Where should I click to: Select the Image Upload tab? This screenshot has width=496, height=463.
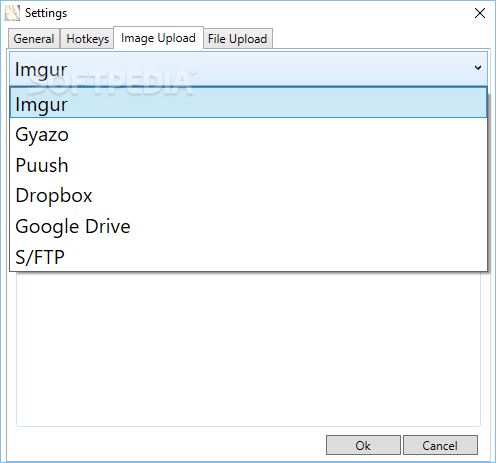(159, 38)
